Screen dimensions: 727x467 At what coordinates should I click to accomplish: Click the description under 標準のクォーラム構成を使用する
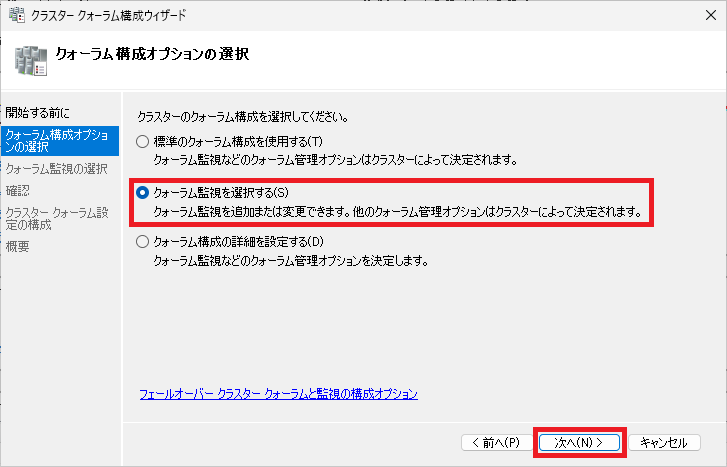coord(336,160)
